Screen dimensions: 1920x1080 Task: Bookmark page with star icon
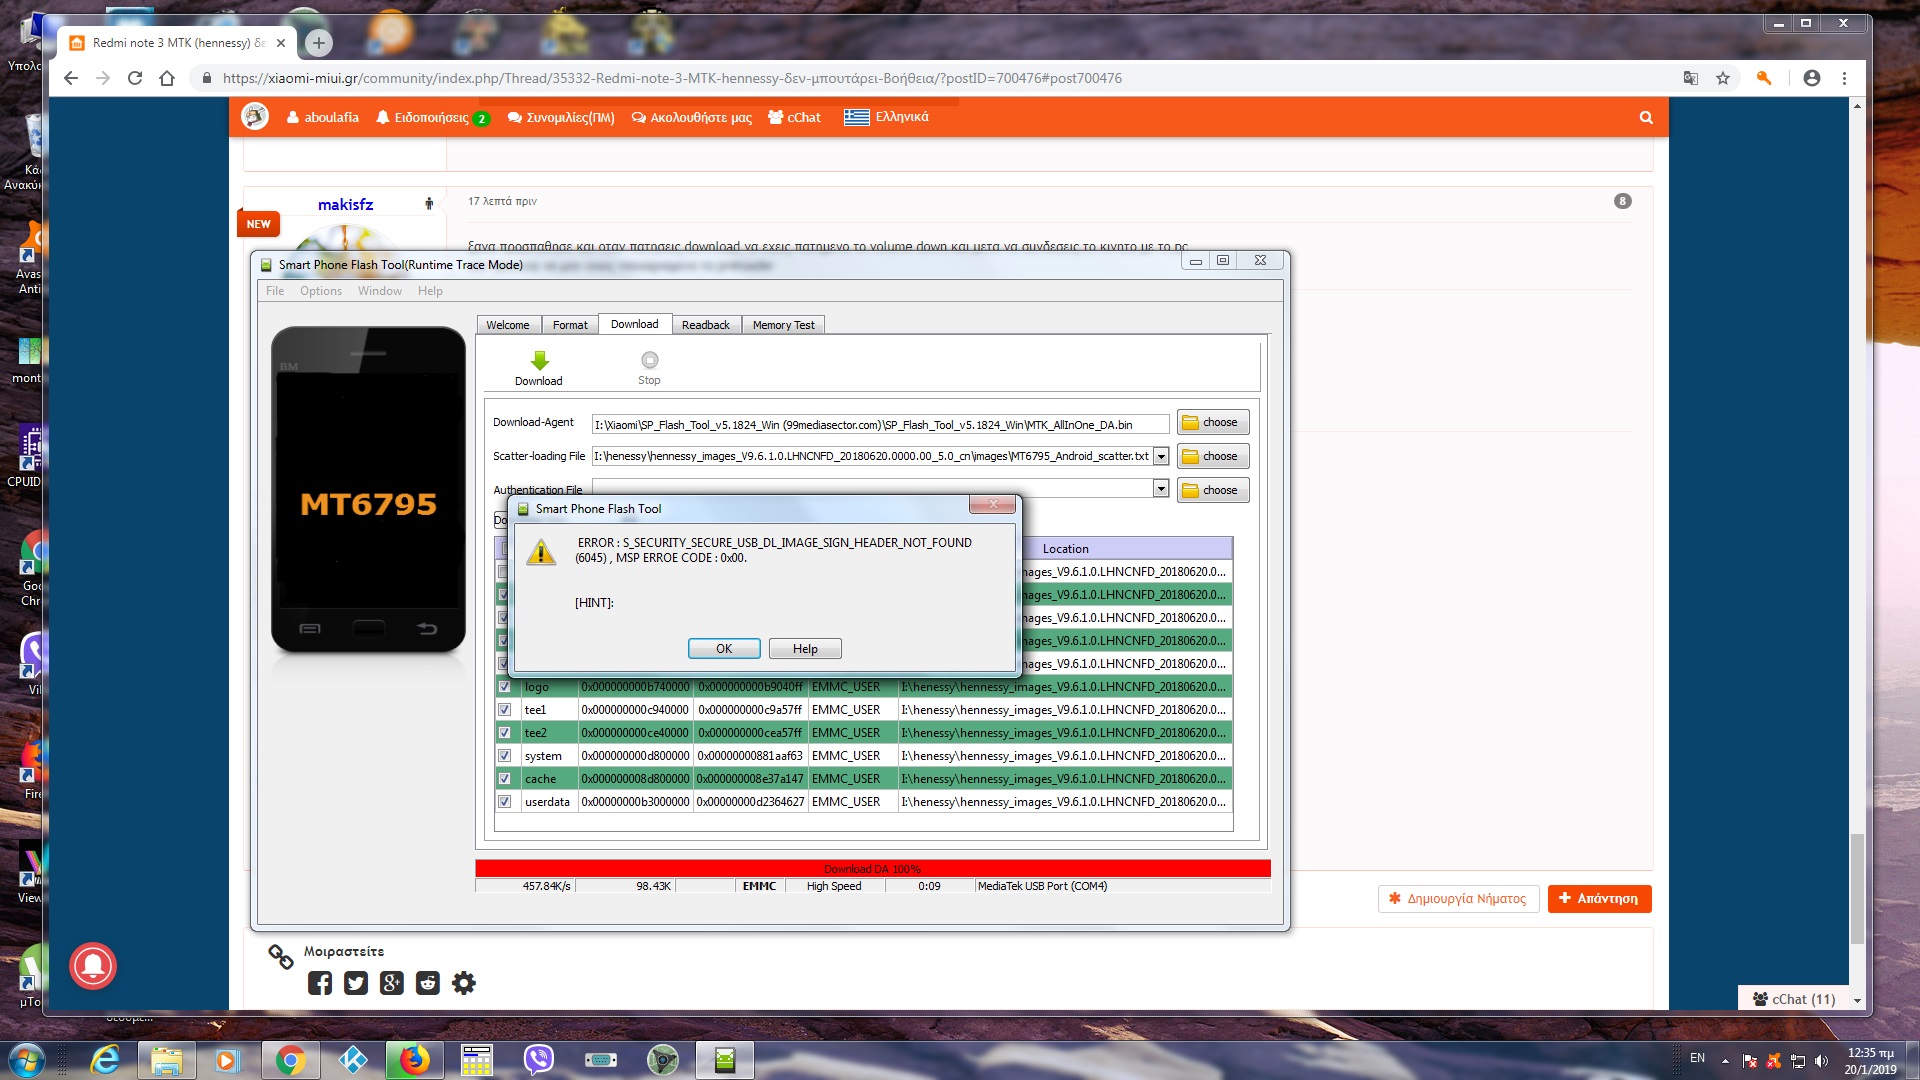(x=1723, y=78)
